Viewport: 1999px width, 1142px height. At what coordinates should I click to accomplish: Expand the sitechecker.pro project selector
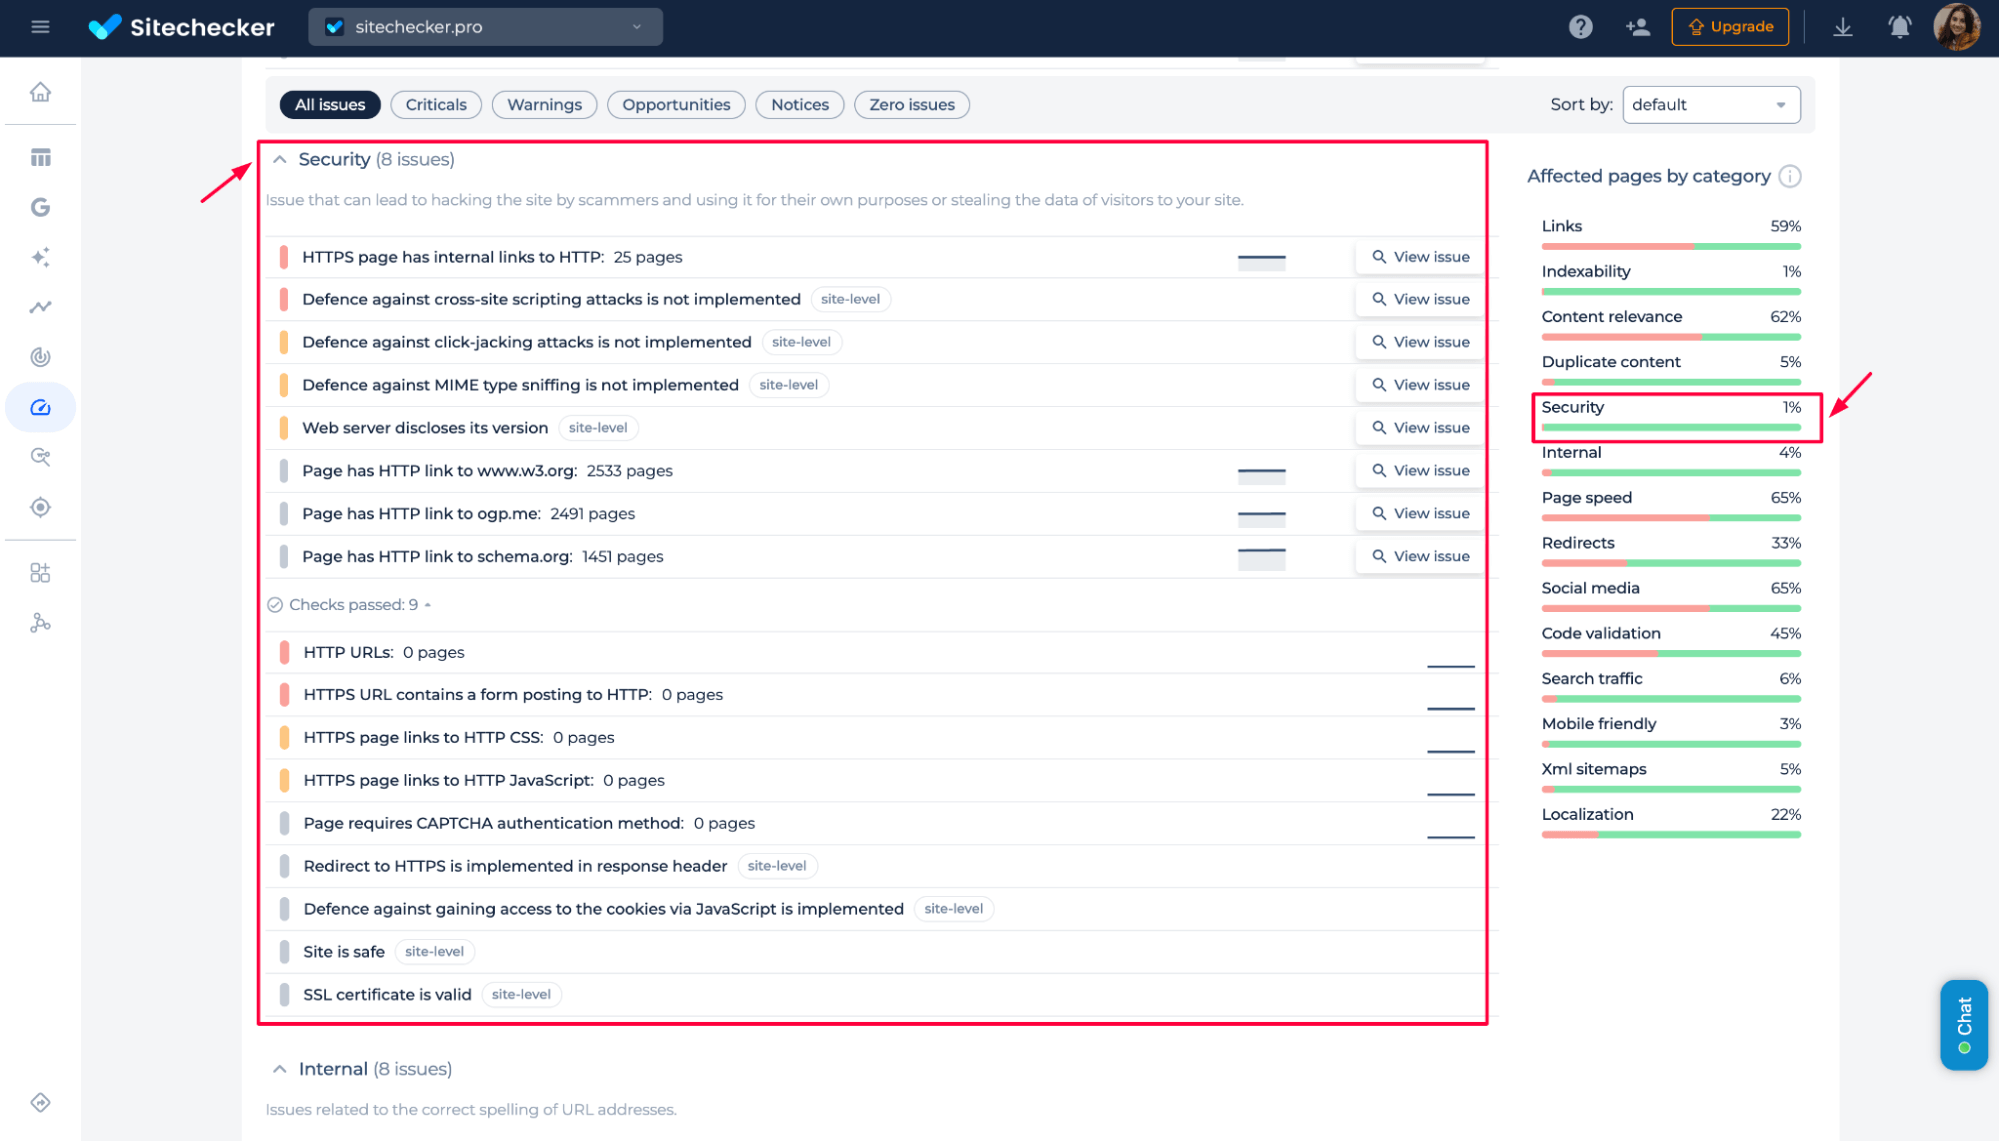(484, 27)
